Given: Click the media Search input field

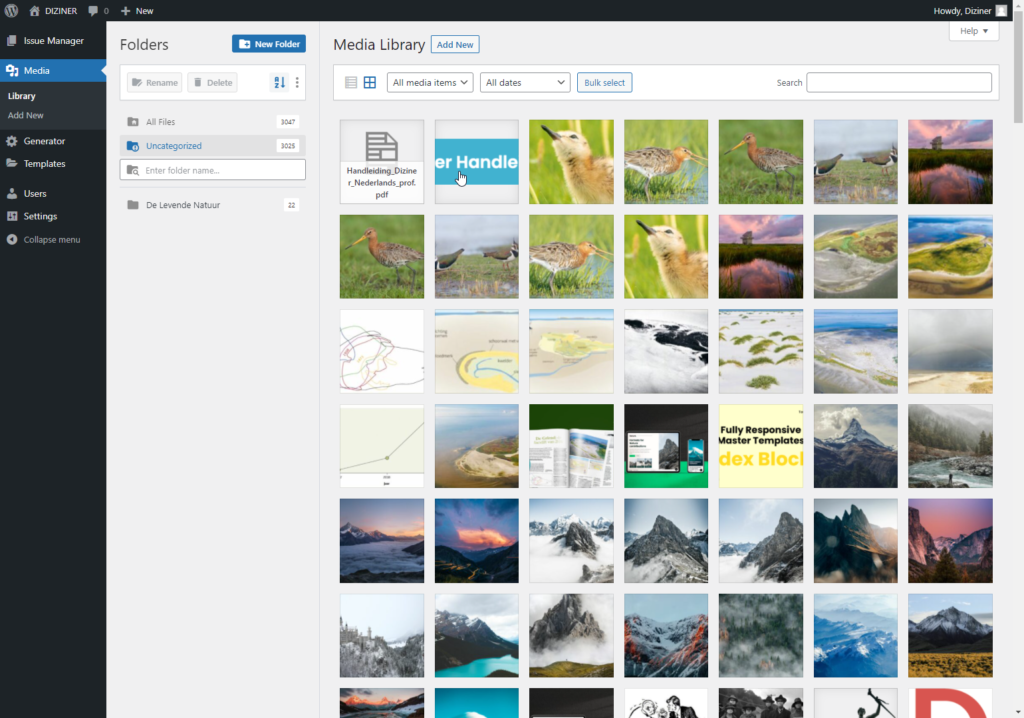Looking at the screenshot, I should [x=899, y=83].
